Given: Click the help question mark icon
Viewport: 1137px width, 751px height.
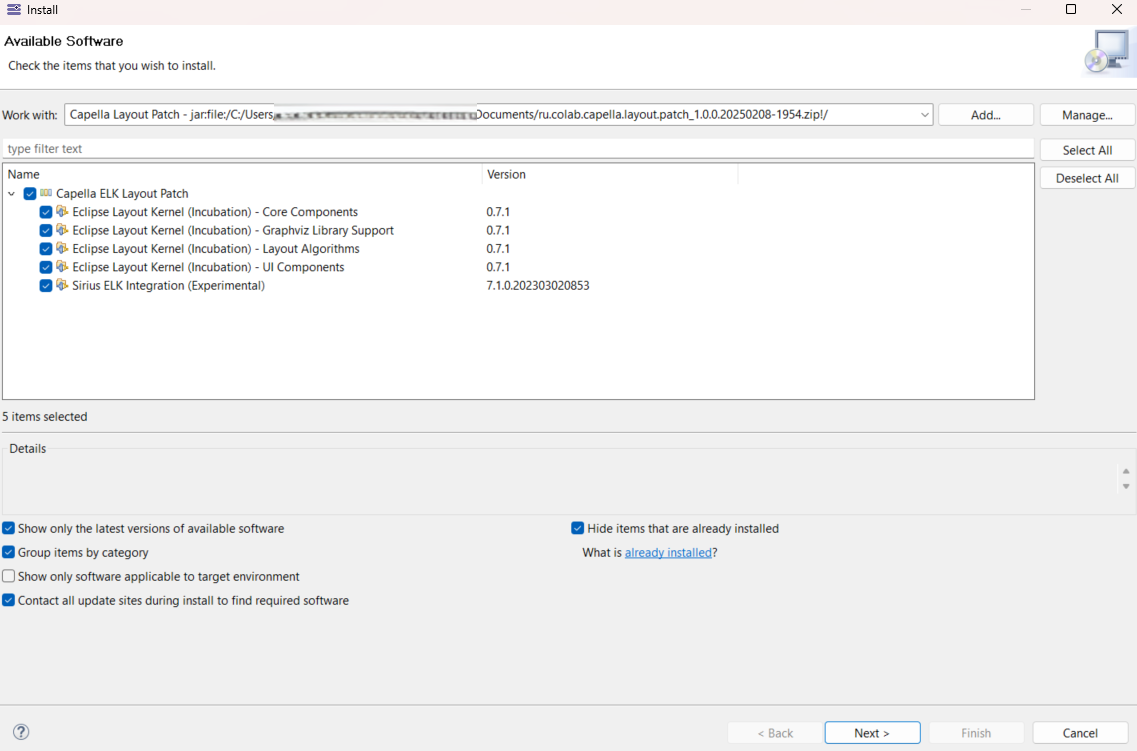Looking at the screenshot, I should (20, 732).
